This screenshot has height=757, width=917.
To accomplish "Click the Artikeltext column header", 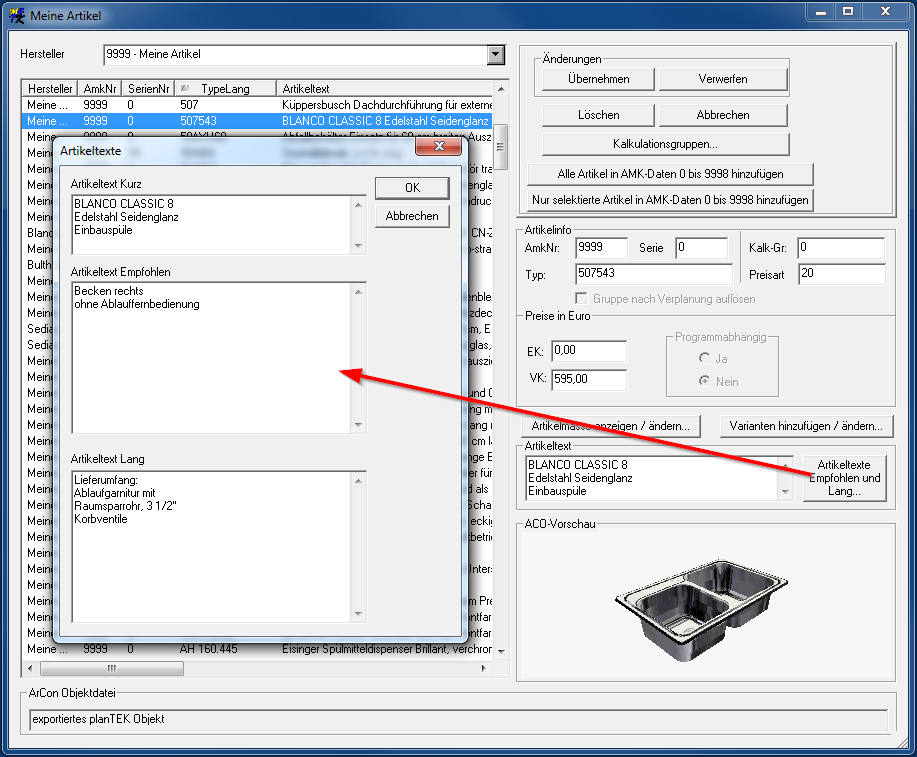I will tap(384, 89).
